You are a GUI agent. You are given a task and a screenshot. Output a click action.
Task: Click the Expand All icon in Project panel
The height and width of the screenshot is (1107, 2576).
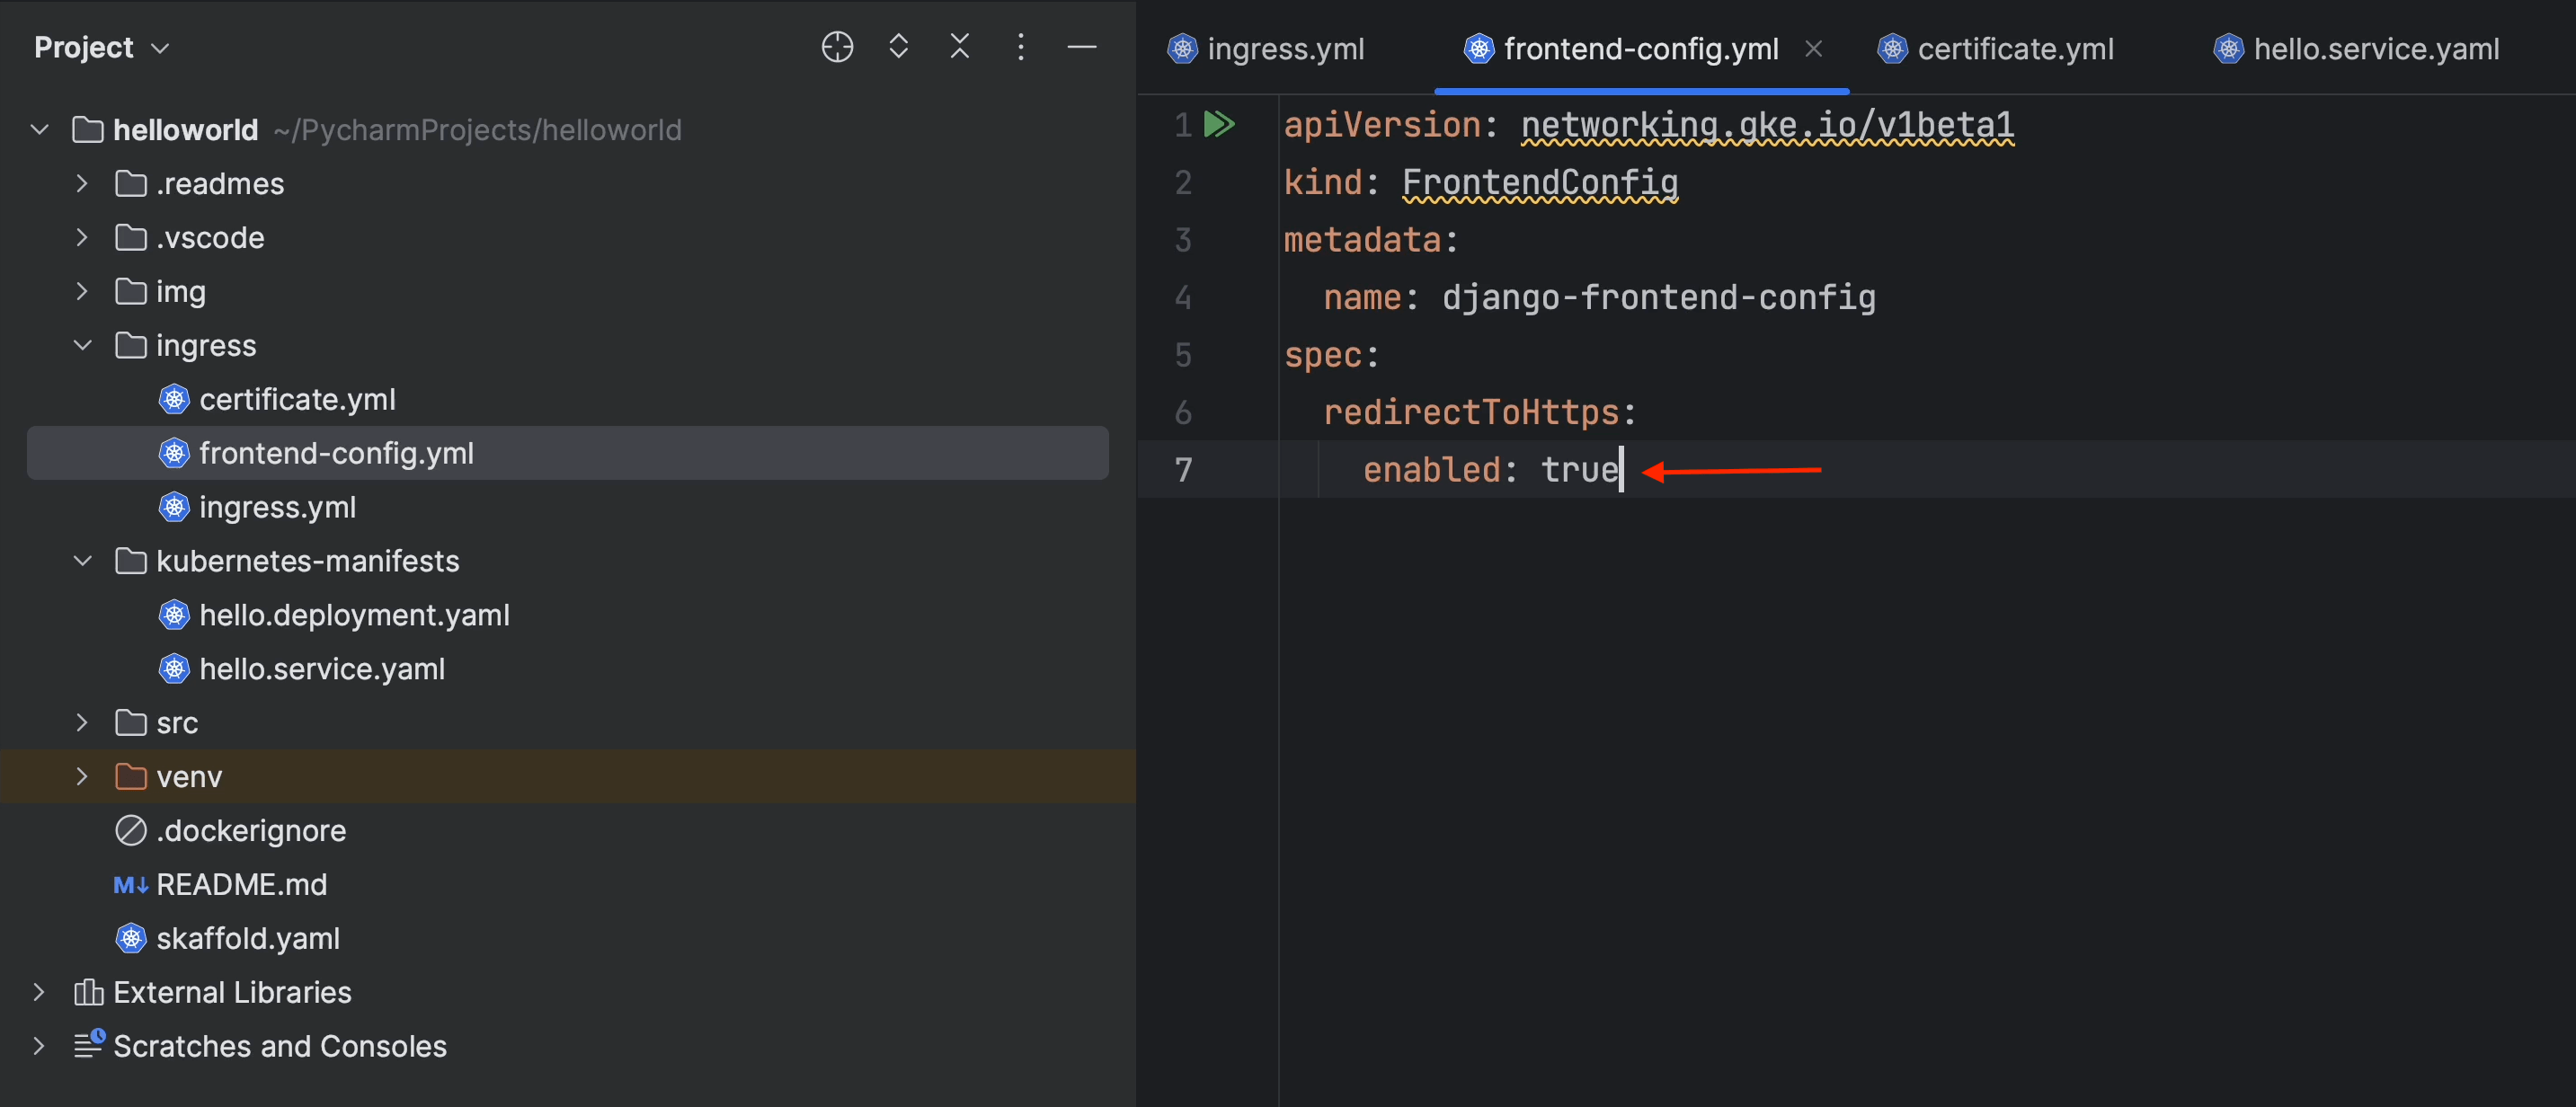898,47
